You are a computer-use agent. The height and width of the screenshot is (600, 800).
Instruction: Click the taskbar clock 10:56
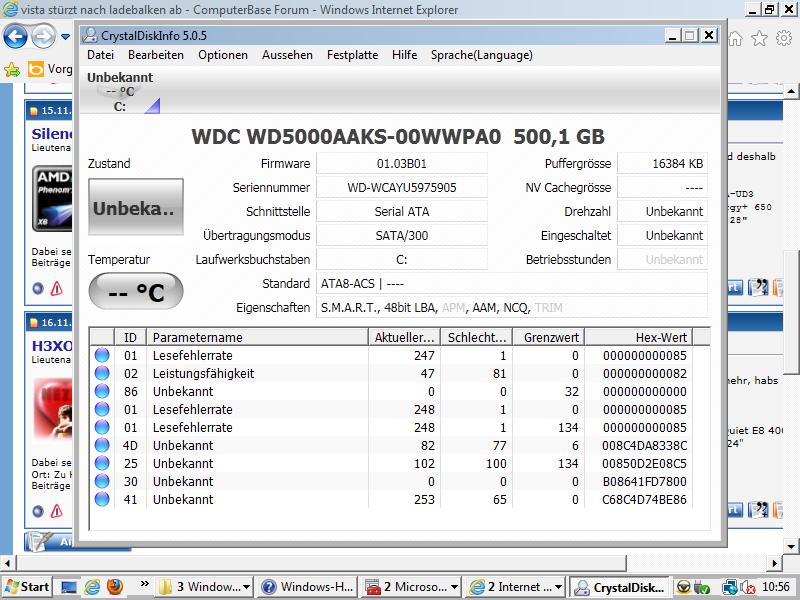click(x=776, y=587)
